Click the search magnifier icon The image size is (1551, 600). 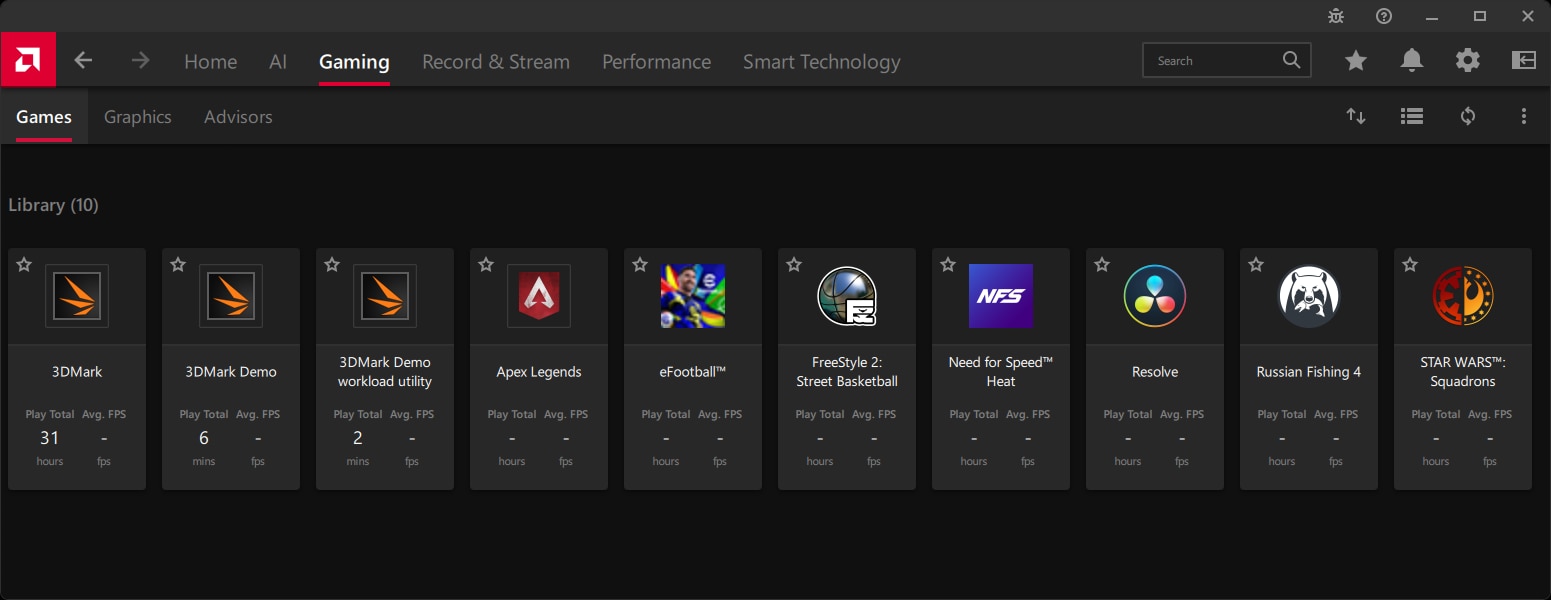click(x=1292, y=60)
